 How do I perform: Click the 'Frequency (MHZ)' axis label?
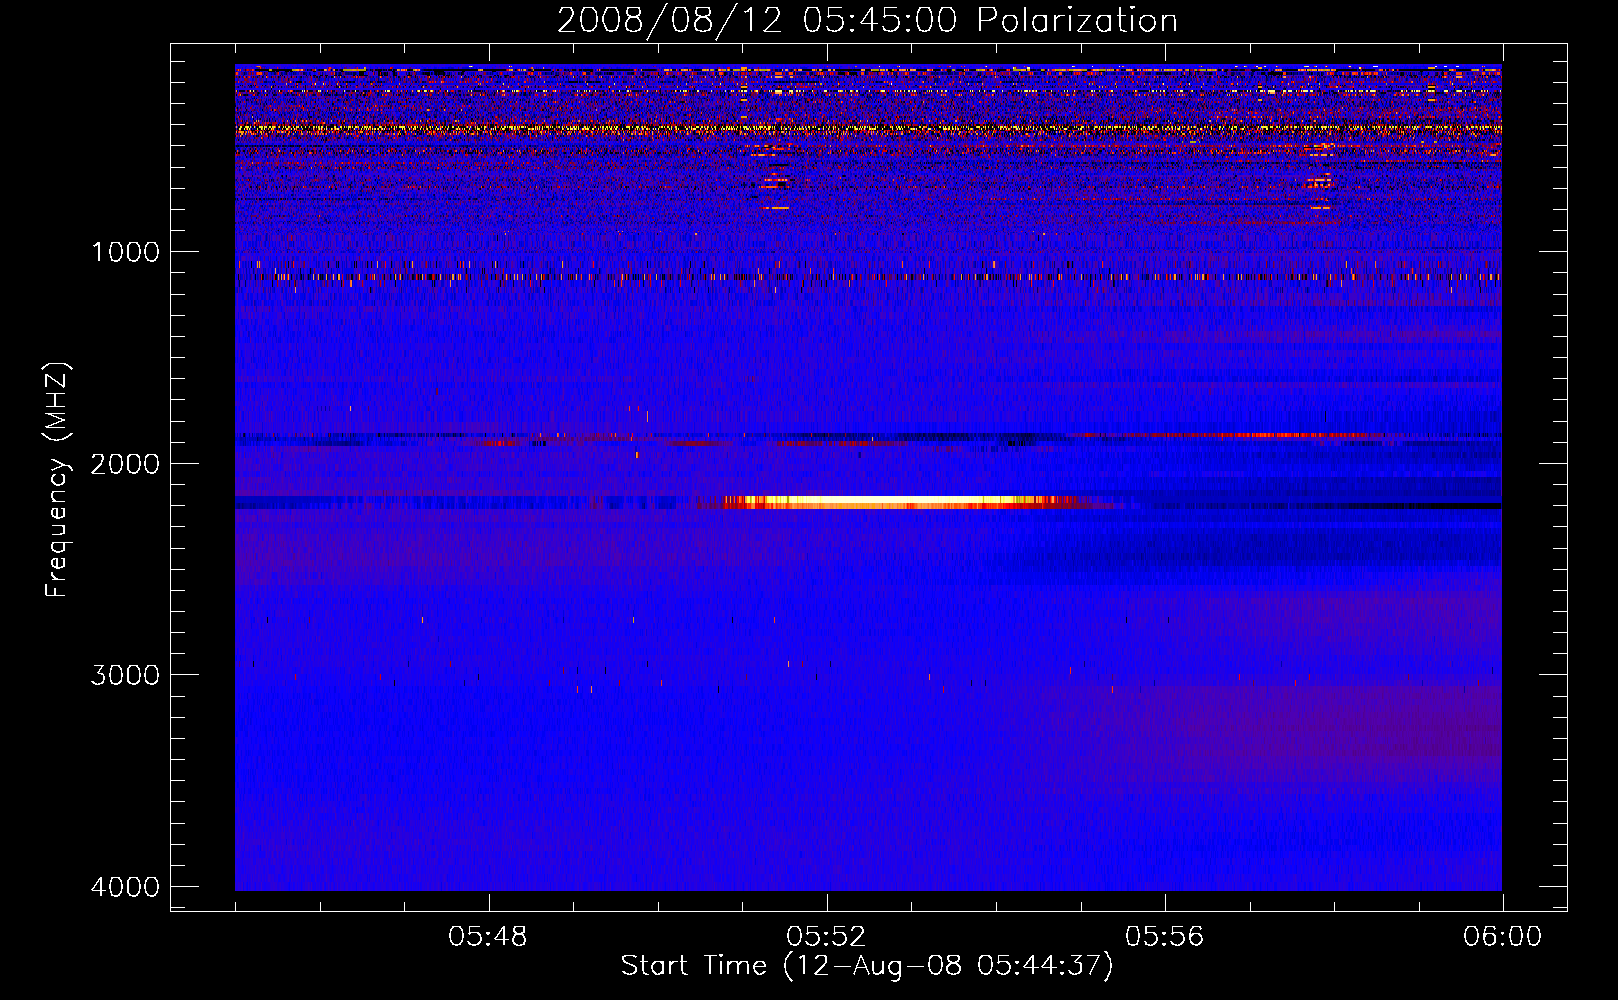point(58,480)
